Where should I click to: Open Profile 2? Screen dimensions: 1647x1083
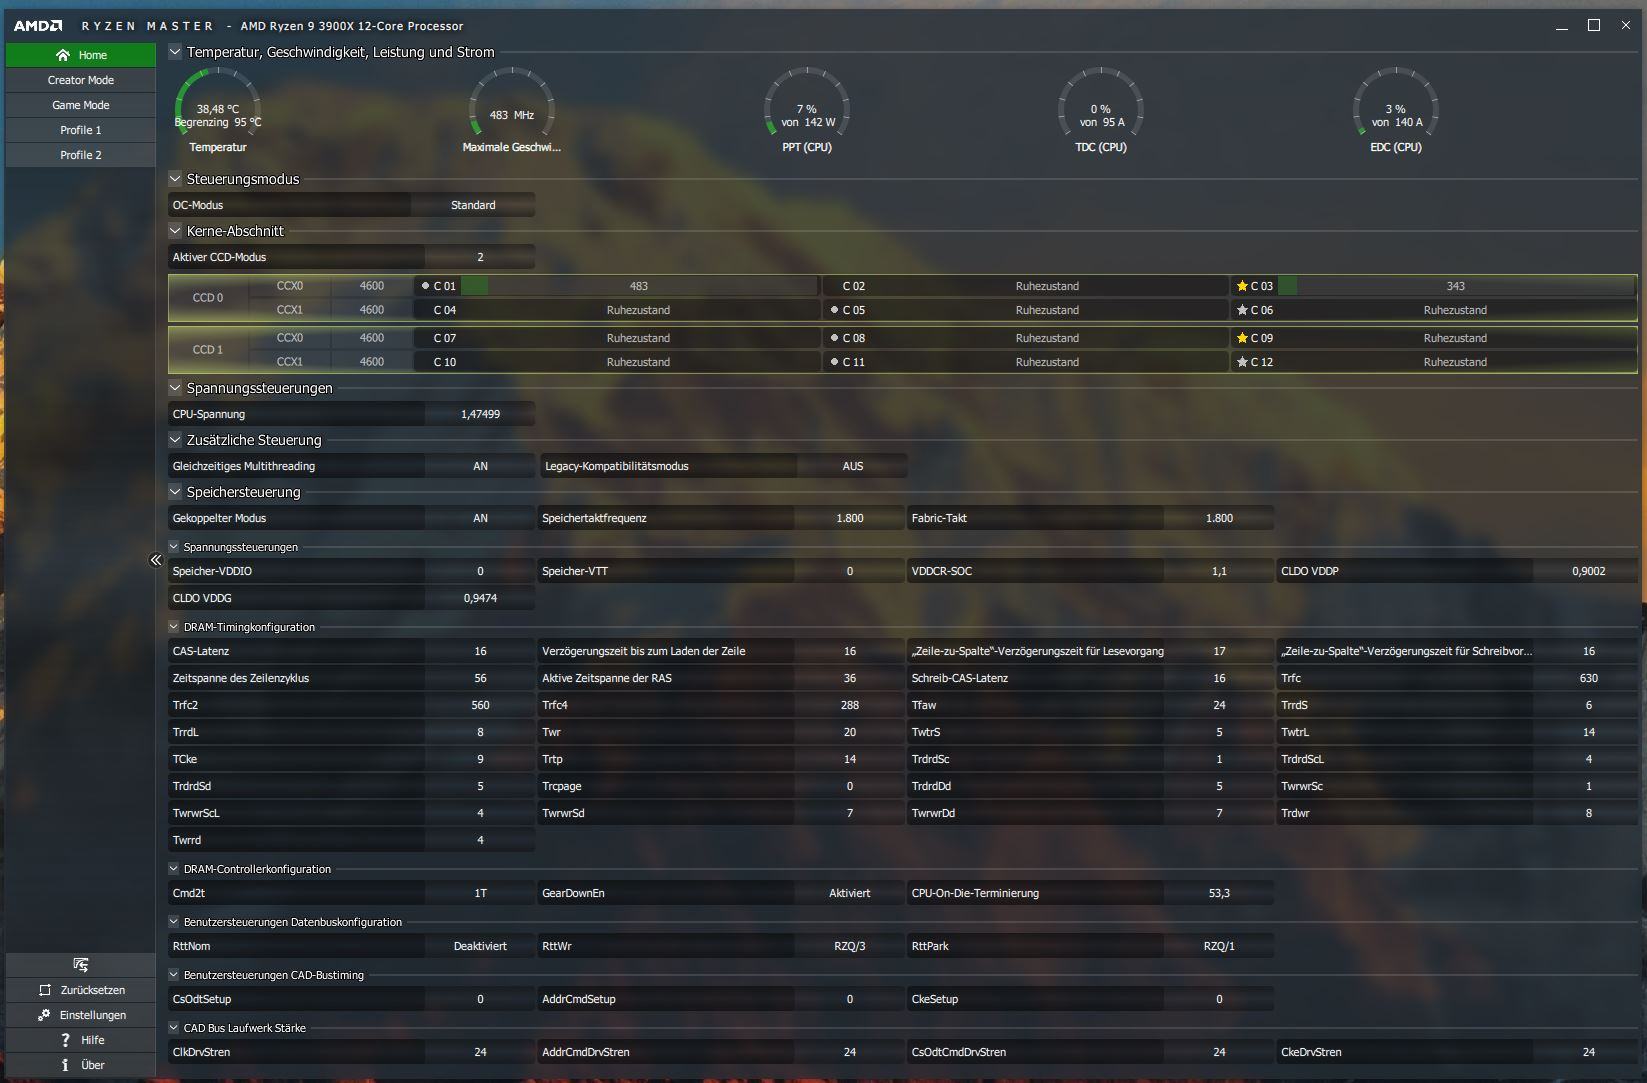tap(81, 155)
